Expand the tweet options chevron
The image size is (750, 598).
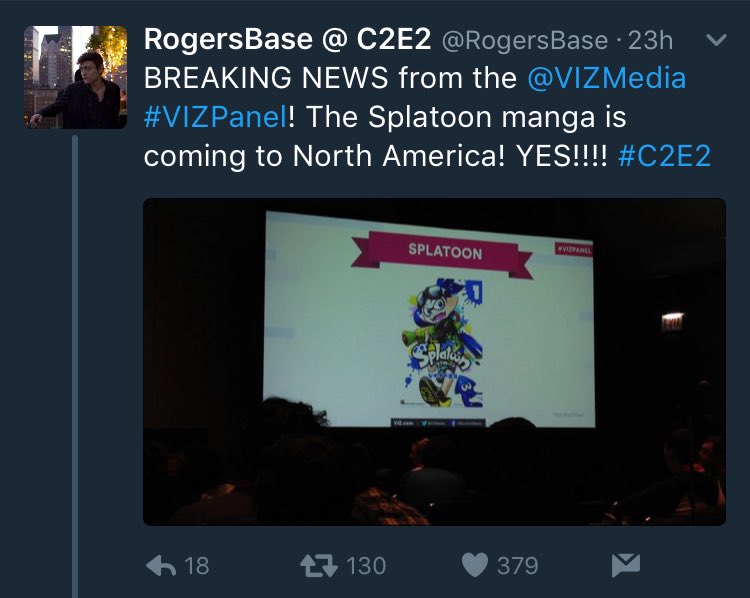point(716,40)
